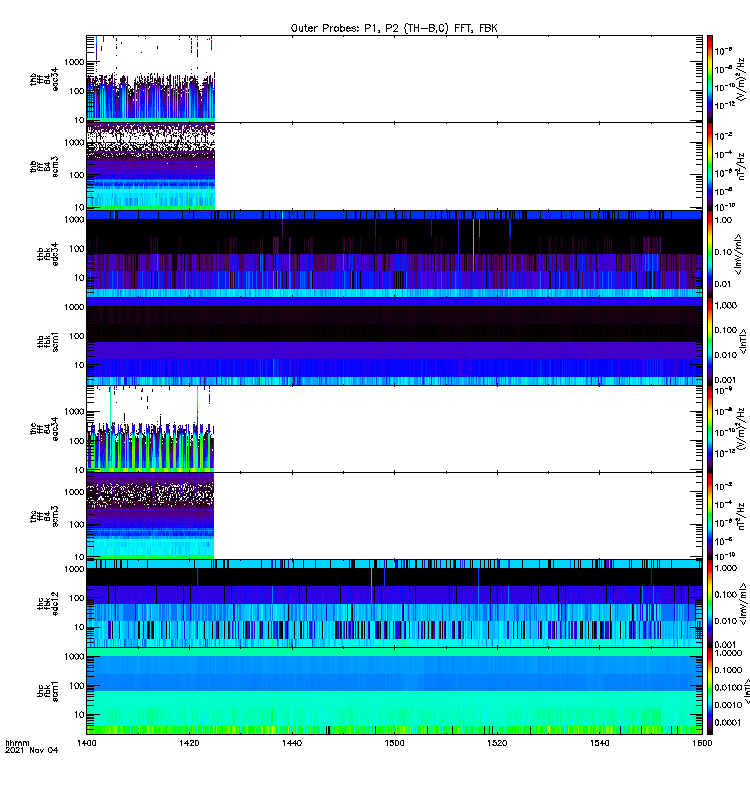Click the 100 frequency tick of thb fbk scm1 panel

[x=77, y=336]
